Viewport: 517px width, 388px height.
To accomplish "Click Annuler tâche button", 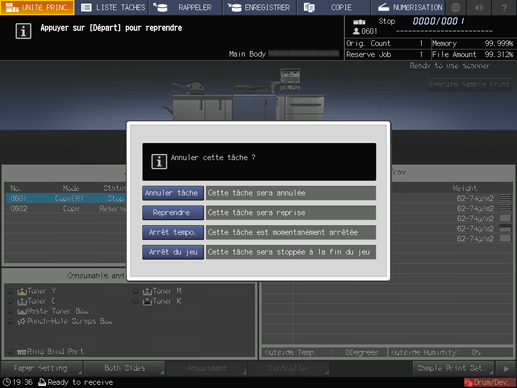I will click(x=173, y=193).
